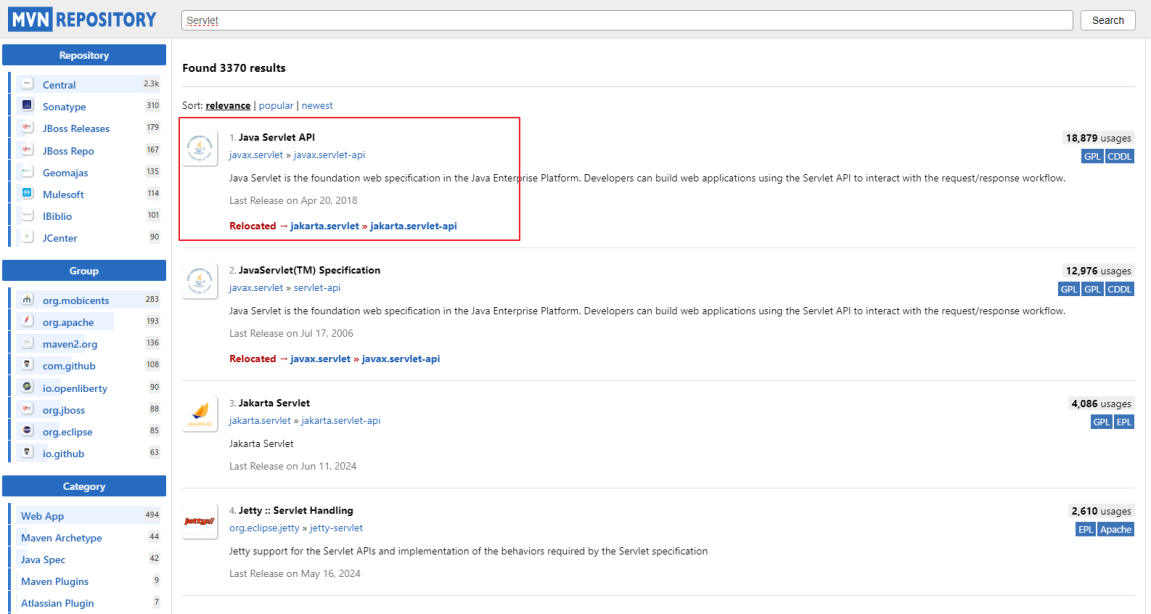Image resolution: width=1151 pixels, height=614 pixels.
Task: Click the Jakarta Servlet artifact icon
Action: (201, 415)
